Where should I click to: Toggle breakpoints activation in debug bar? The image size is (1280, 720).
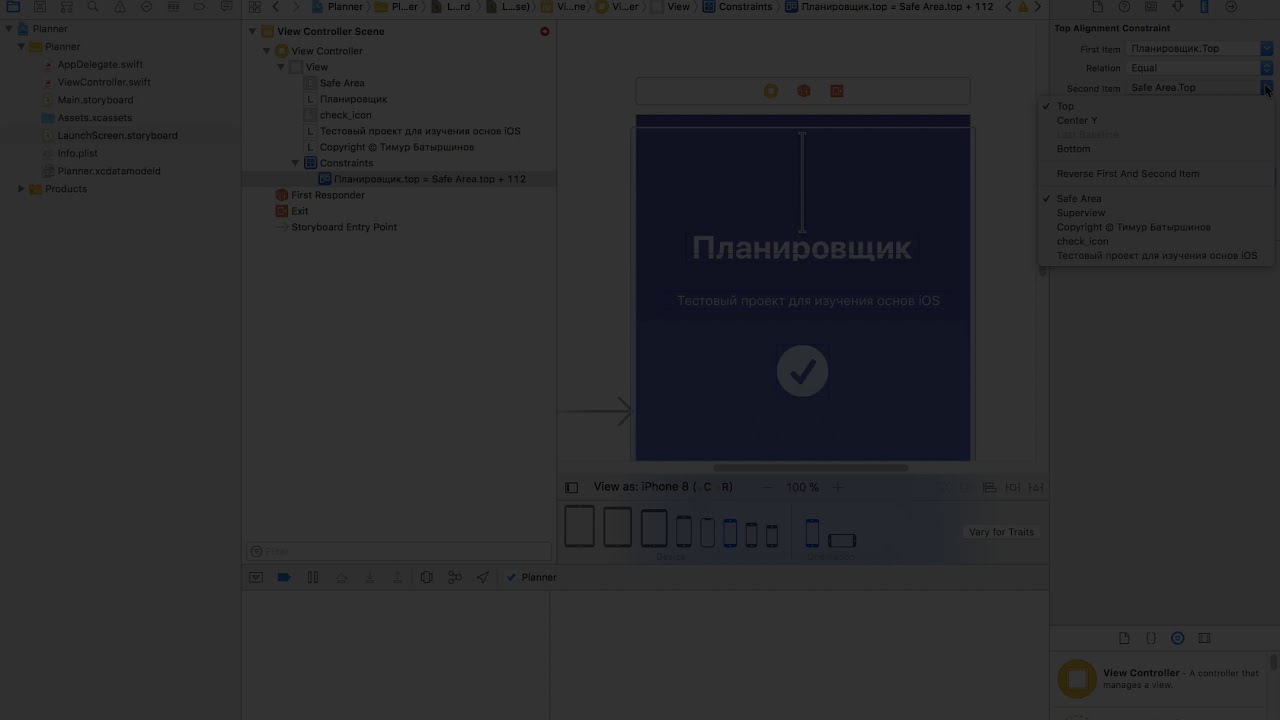284,577
